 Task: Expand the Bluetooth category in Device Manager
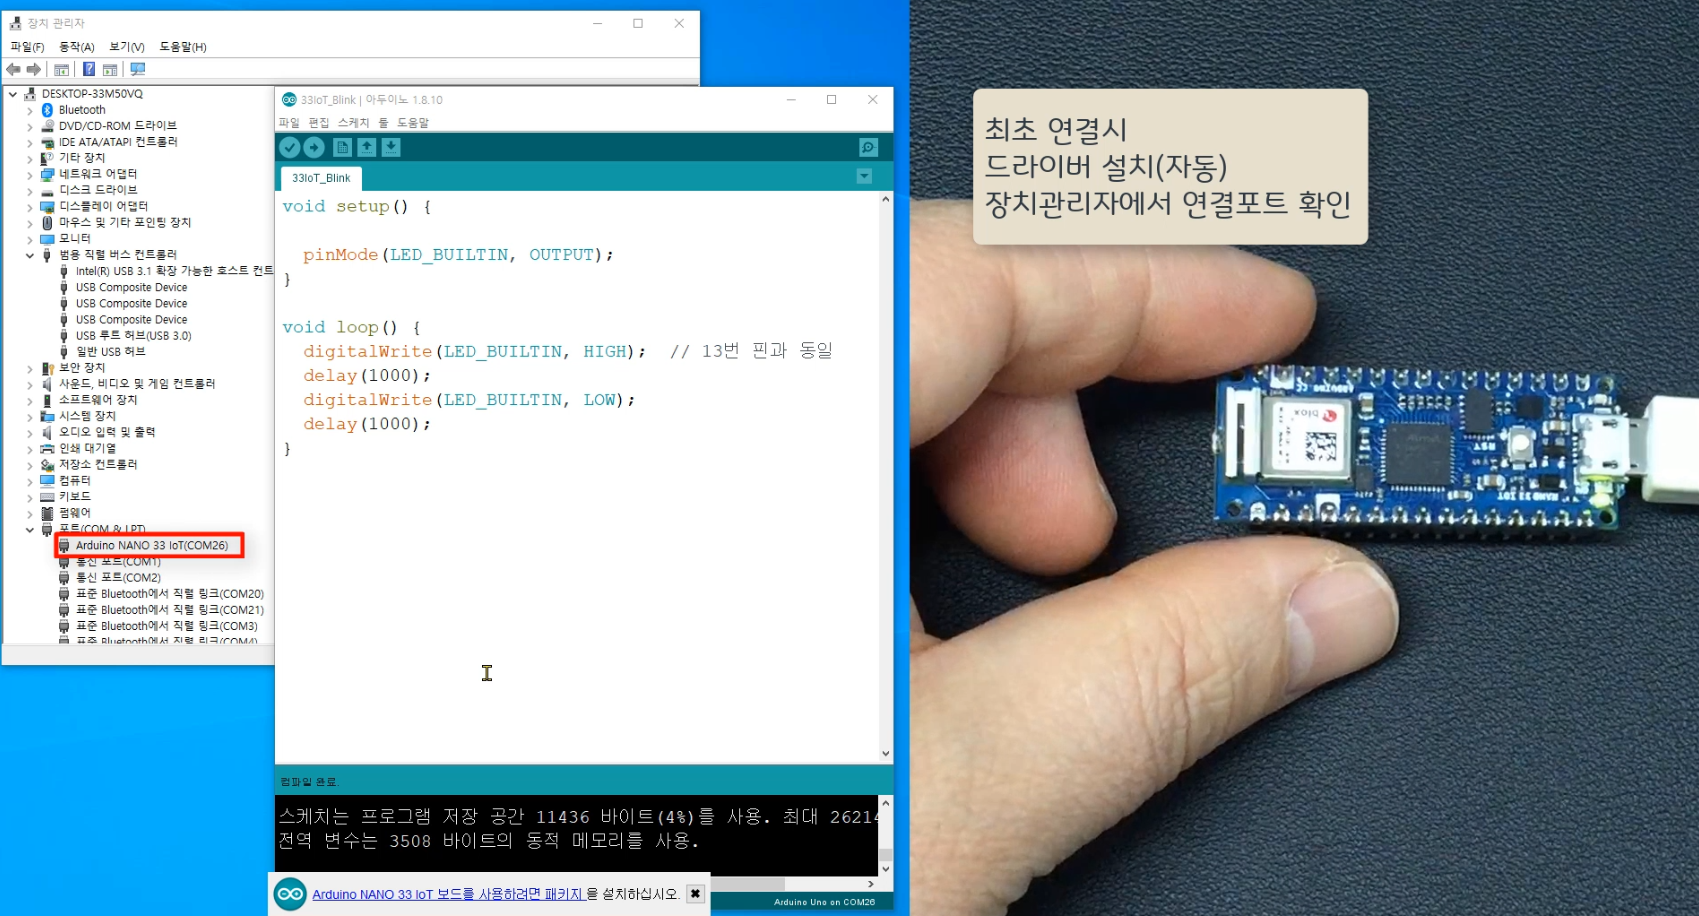[30, 110]
